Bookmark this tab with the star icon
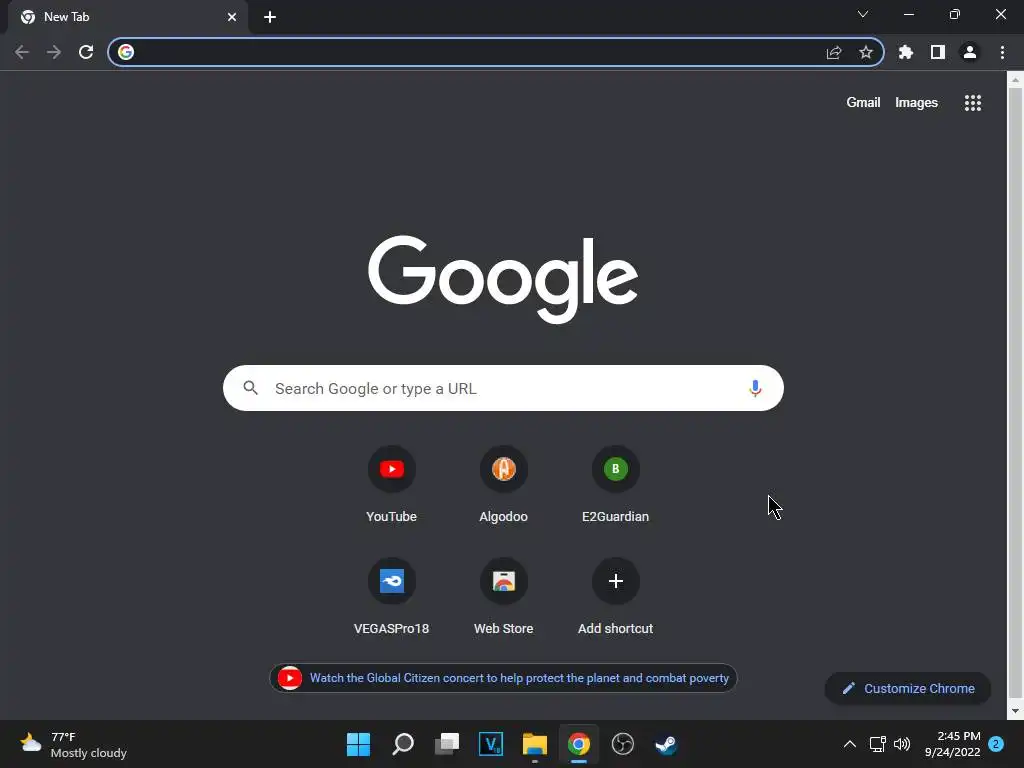Viewport: 1024px width, 768px height. coord(866,52)
